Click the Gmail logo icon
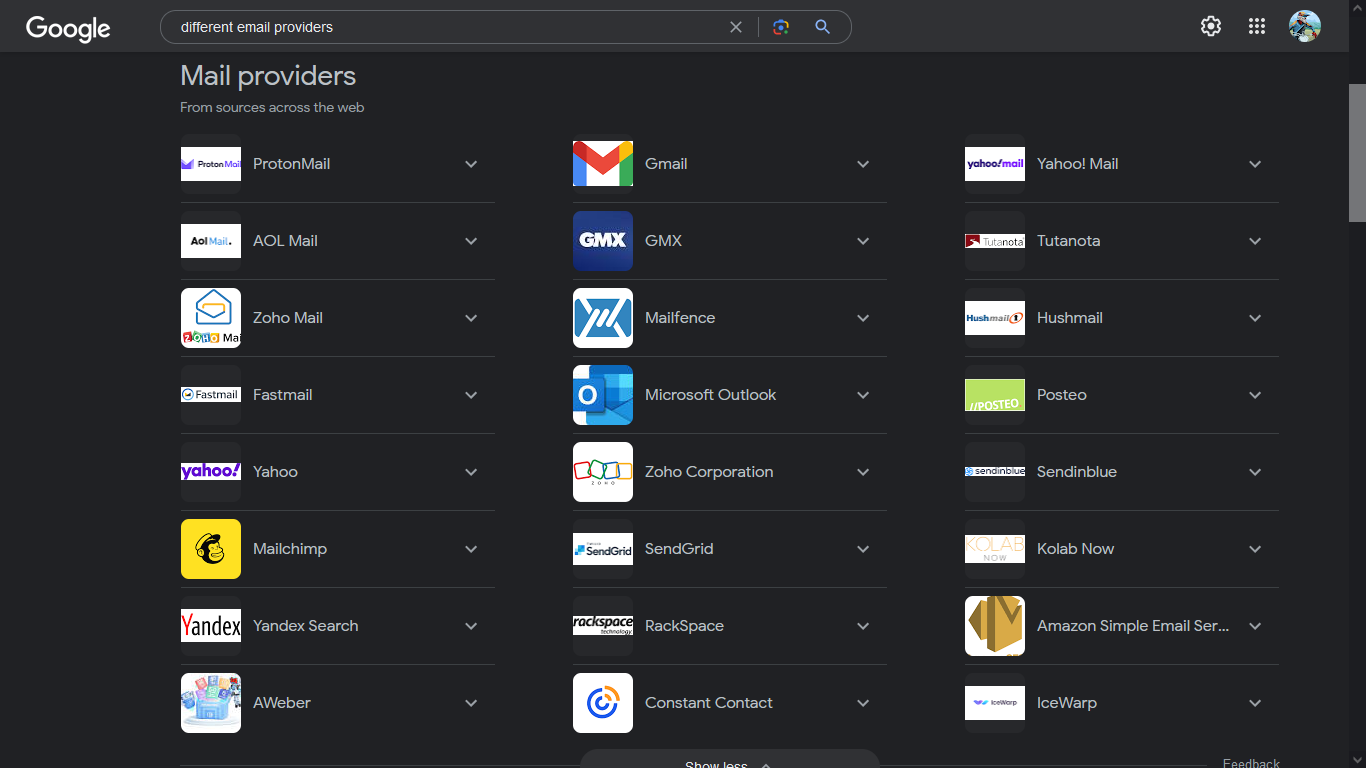The width and height of the screenshot is (1366, 768). (603, 164)
